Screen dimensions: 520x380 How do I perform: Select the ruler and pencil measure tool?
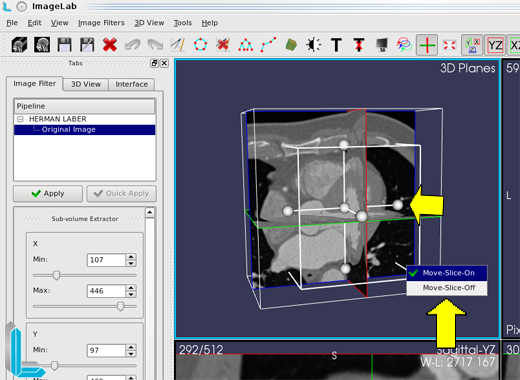click(x=178, y=45)
